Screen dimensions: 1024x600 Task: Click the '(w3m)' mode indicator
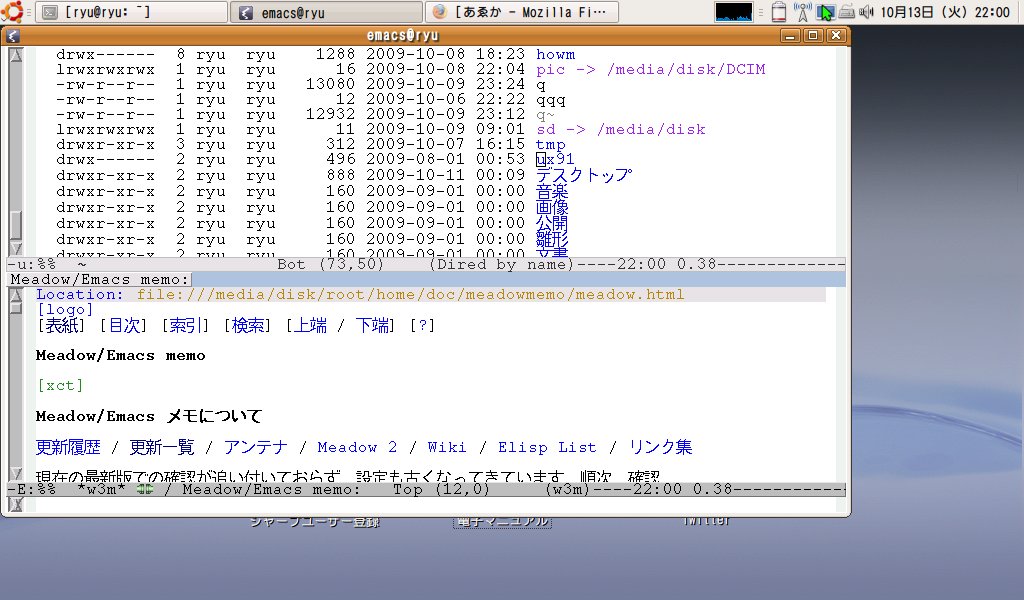tap(569, 489)
